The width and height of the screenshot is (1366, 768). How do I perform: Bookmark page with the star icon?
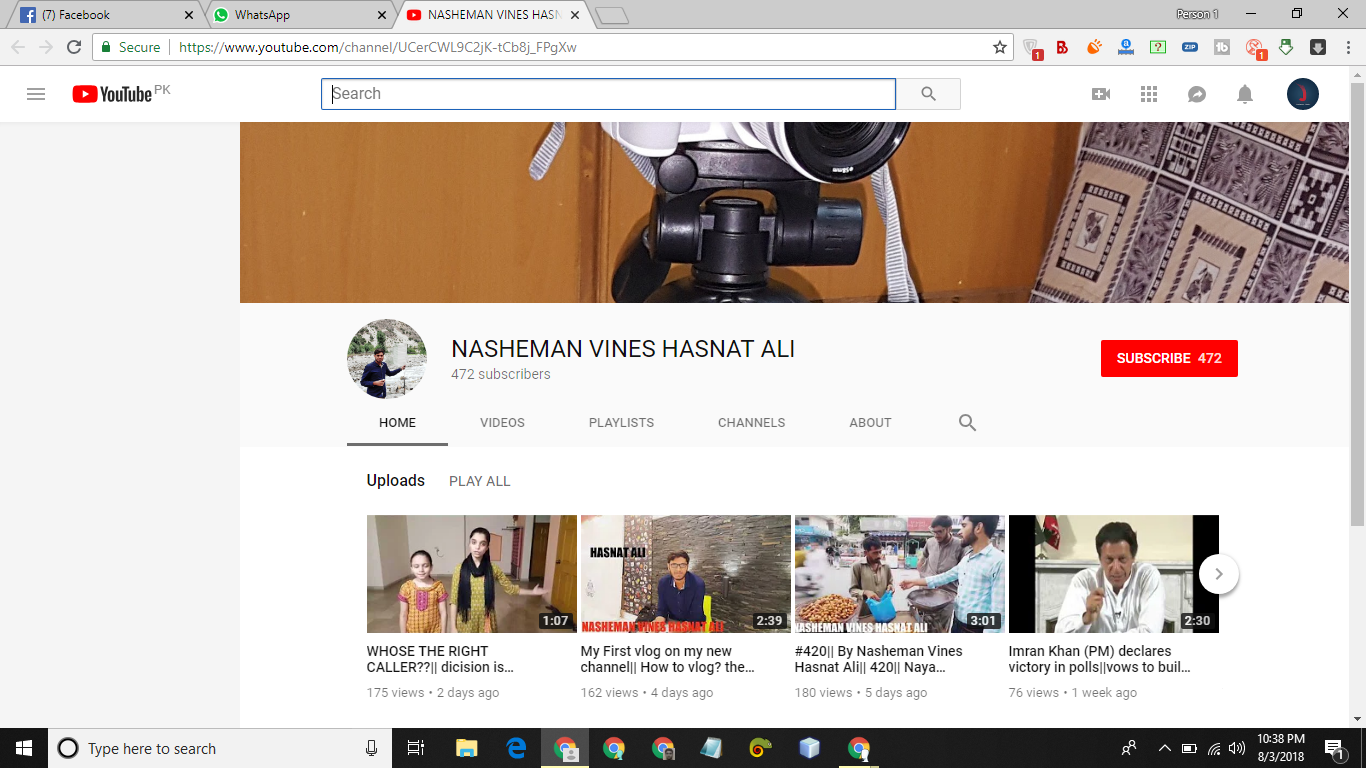[999, 47]
